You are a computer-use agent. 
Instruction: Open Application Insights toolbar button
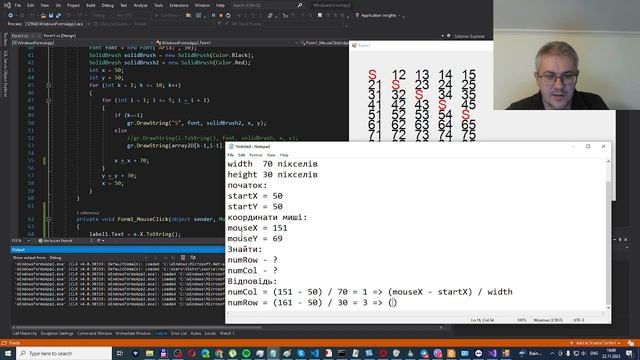click(x=378, y=16)
